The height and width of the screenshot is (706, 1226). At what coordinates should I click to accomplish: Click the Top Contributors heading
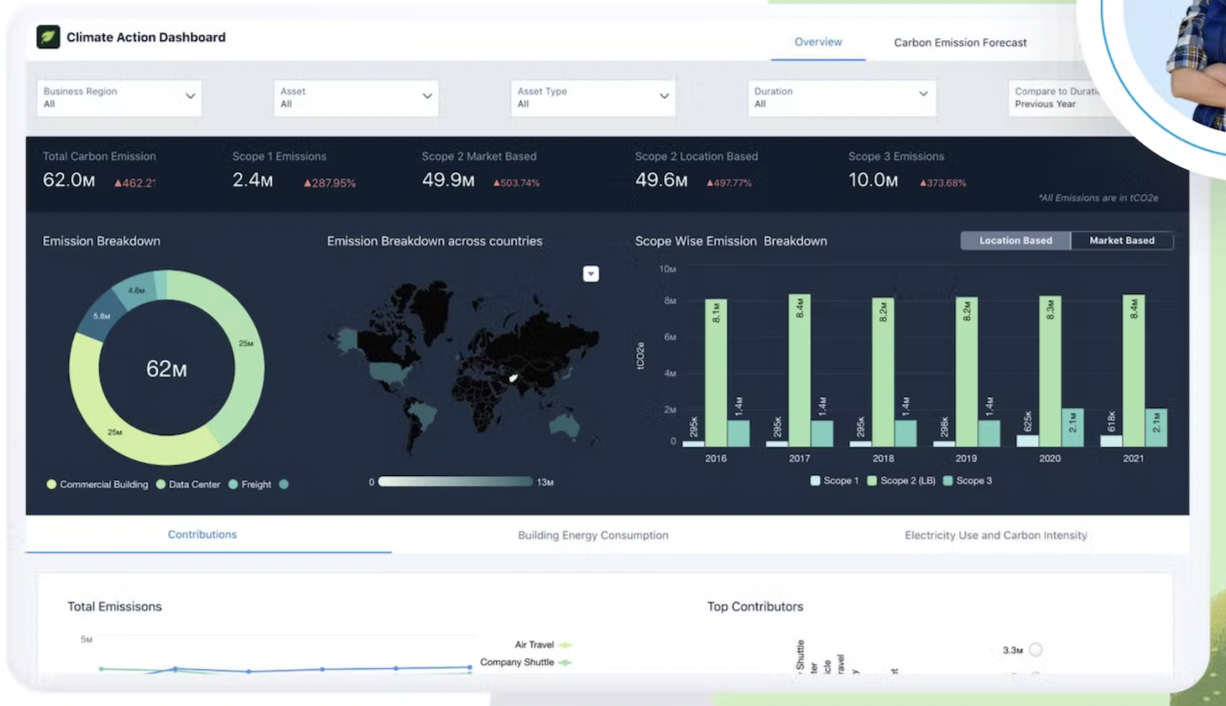click(755, 606)
